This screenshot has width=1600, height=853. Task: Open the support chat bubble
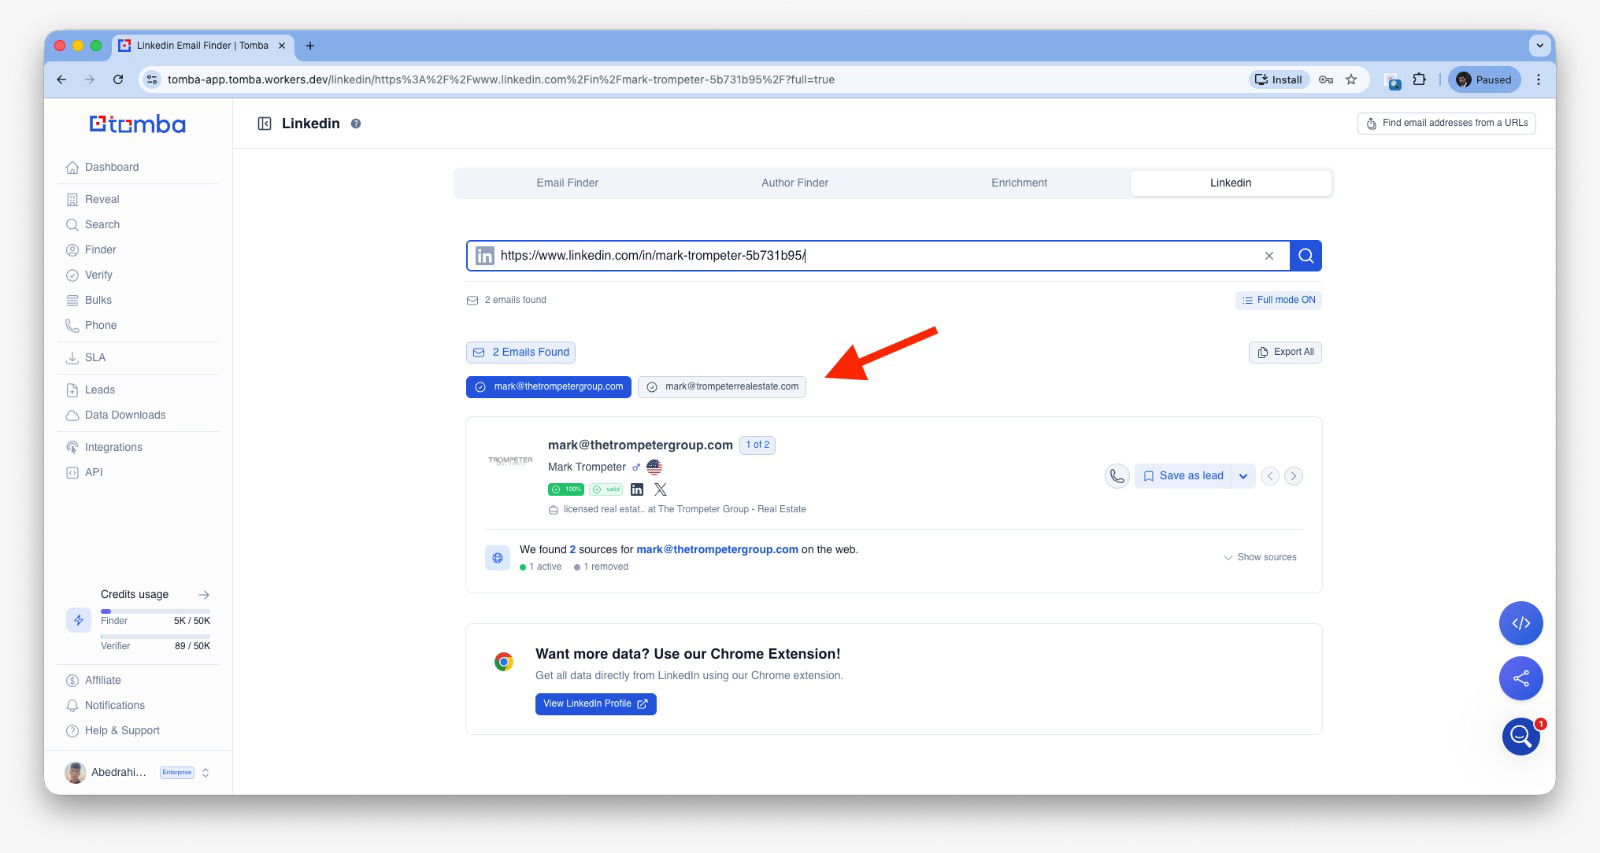coord(1520,737)
